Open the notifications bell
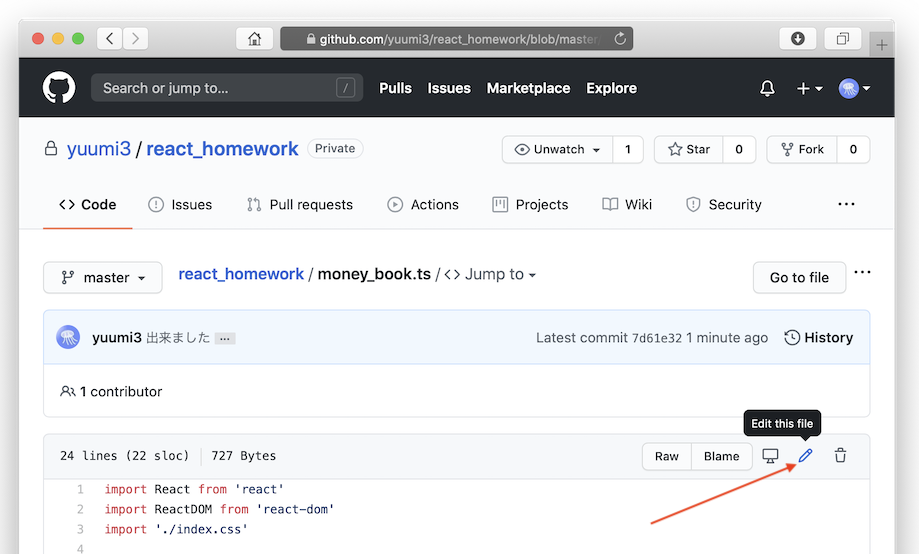Viewport: 919px width, 554px height. point(767,89)
